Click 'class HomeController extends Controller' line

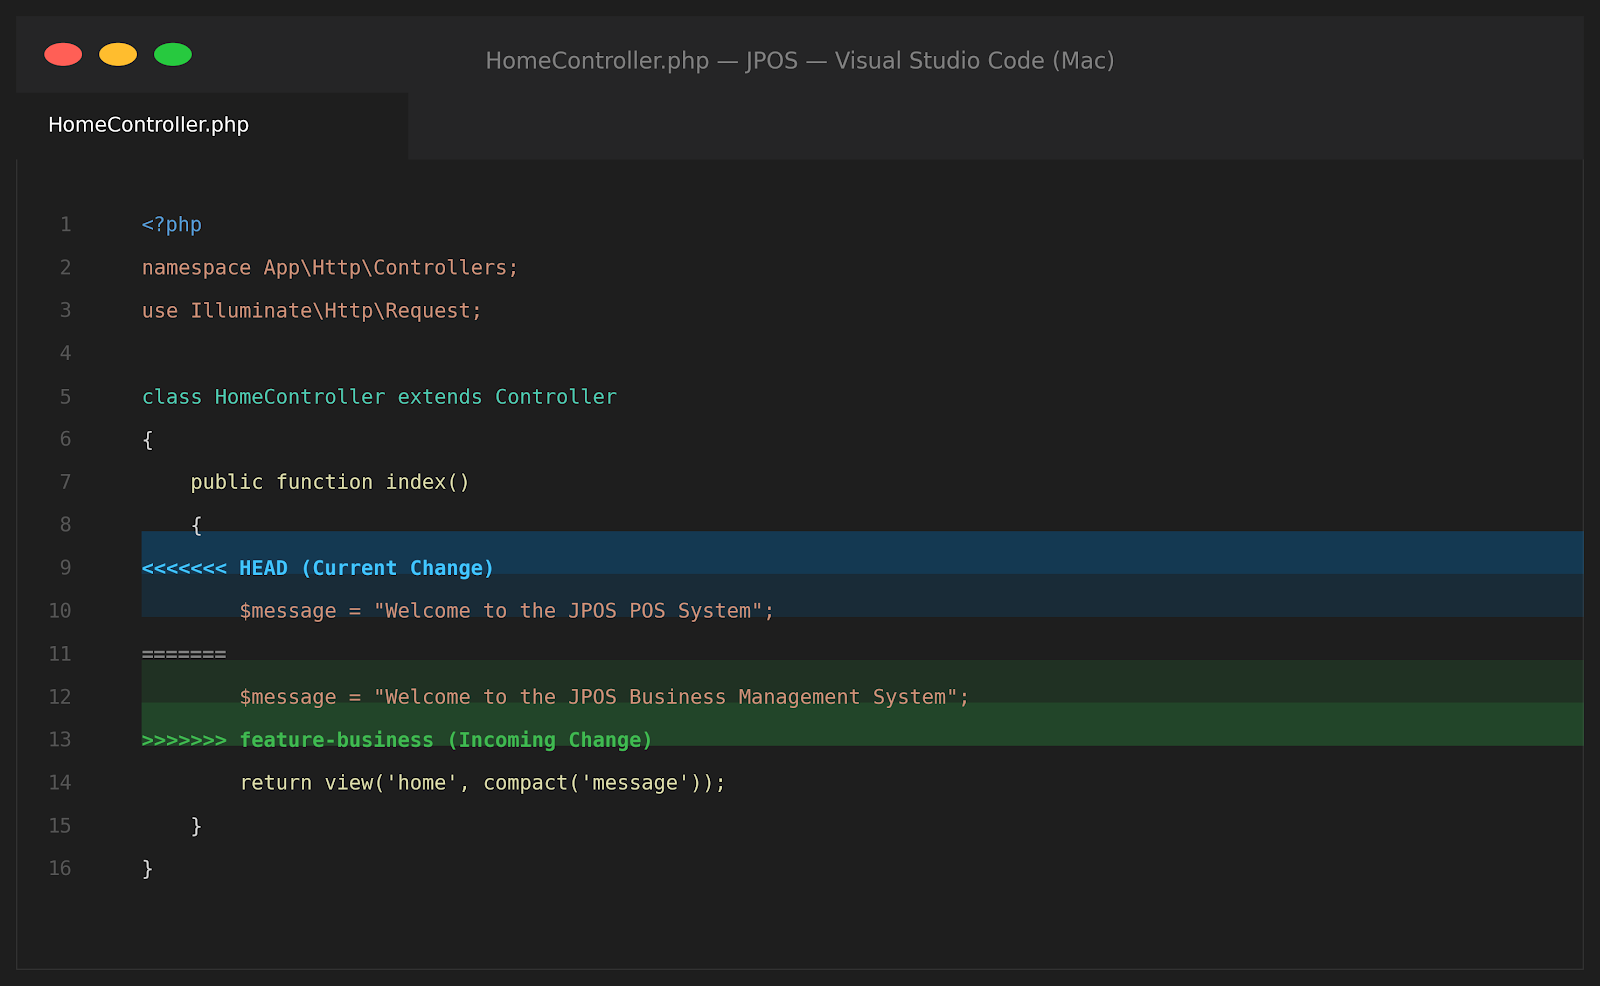coord(379,397)
